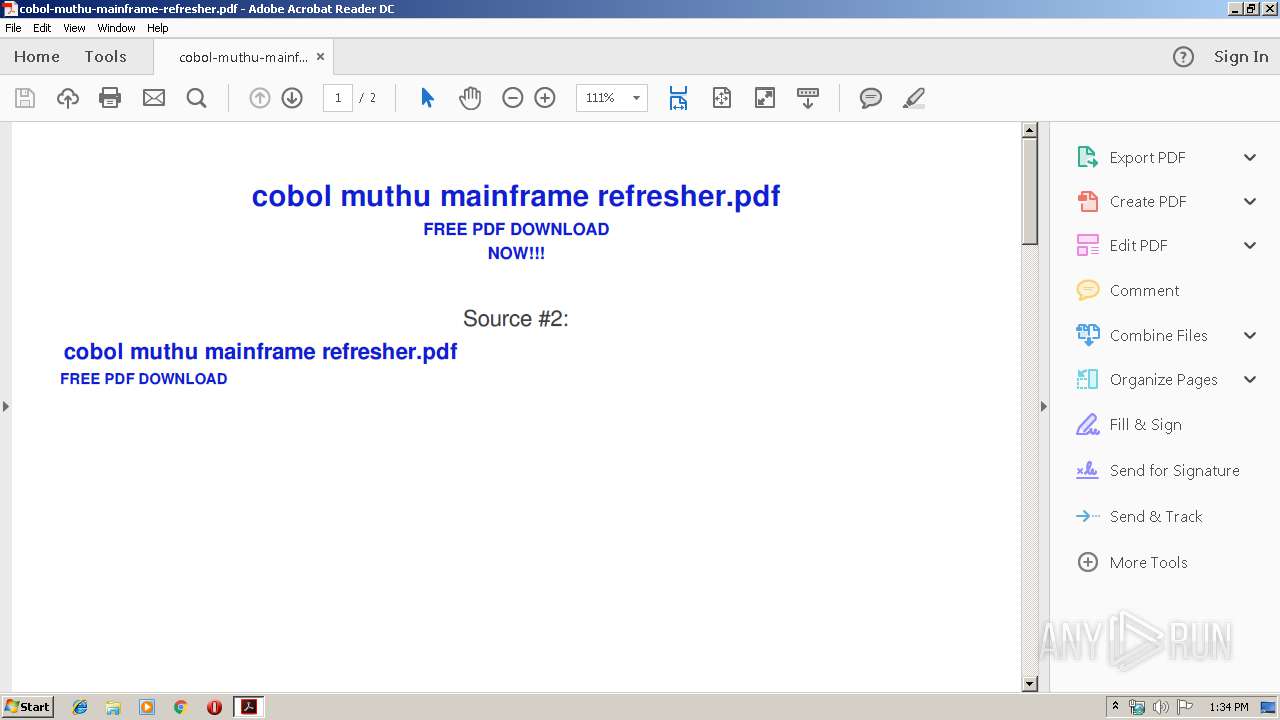Open Opera browser from taskbar
1280x720 pixels.
214,707
